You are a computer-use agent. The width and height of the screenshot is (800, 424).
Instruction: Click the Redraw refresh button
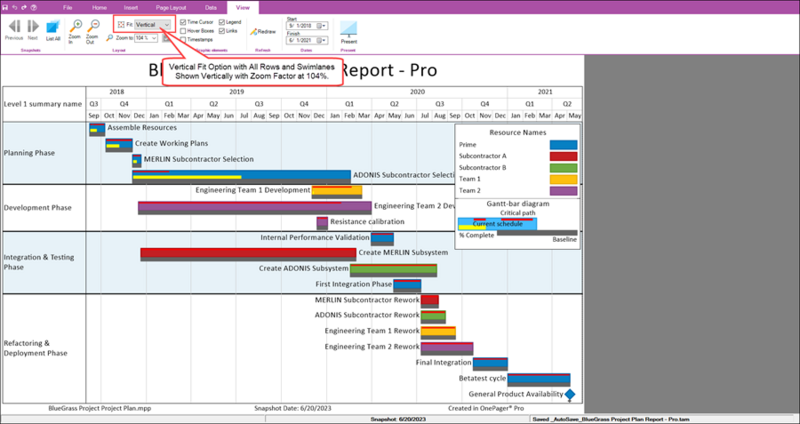click(x=263, y=32)
